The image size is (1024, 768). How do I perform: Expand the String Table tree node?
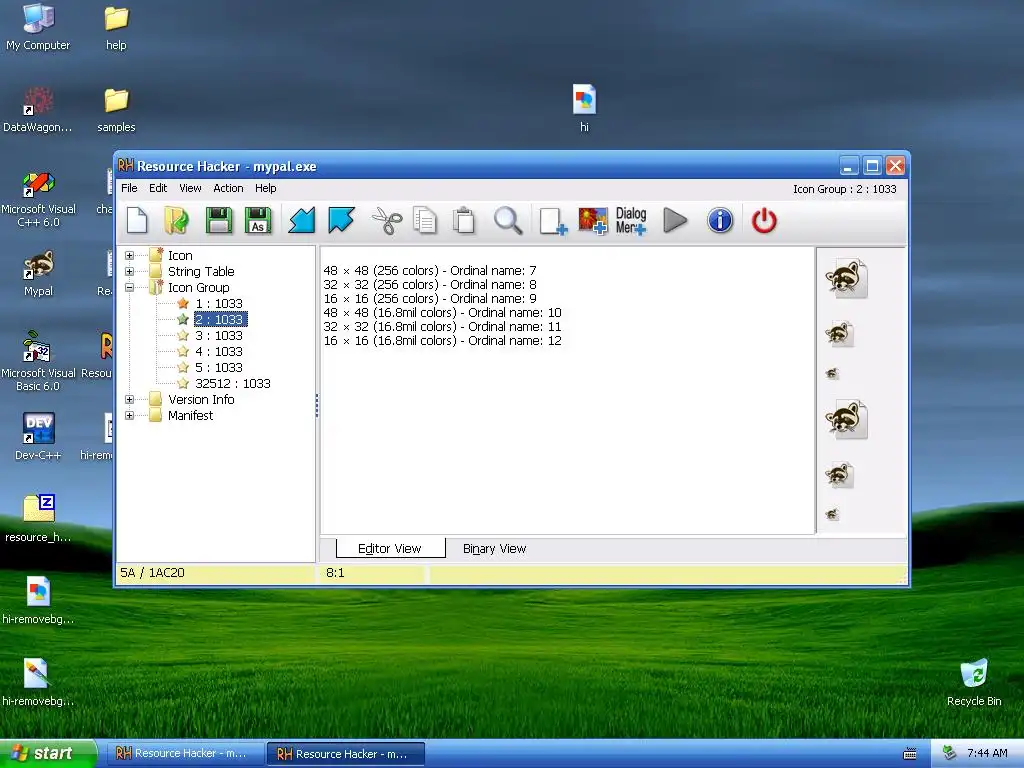coord(129,271)
